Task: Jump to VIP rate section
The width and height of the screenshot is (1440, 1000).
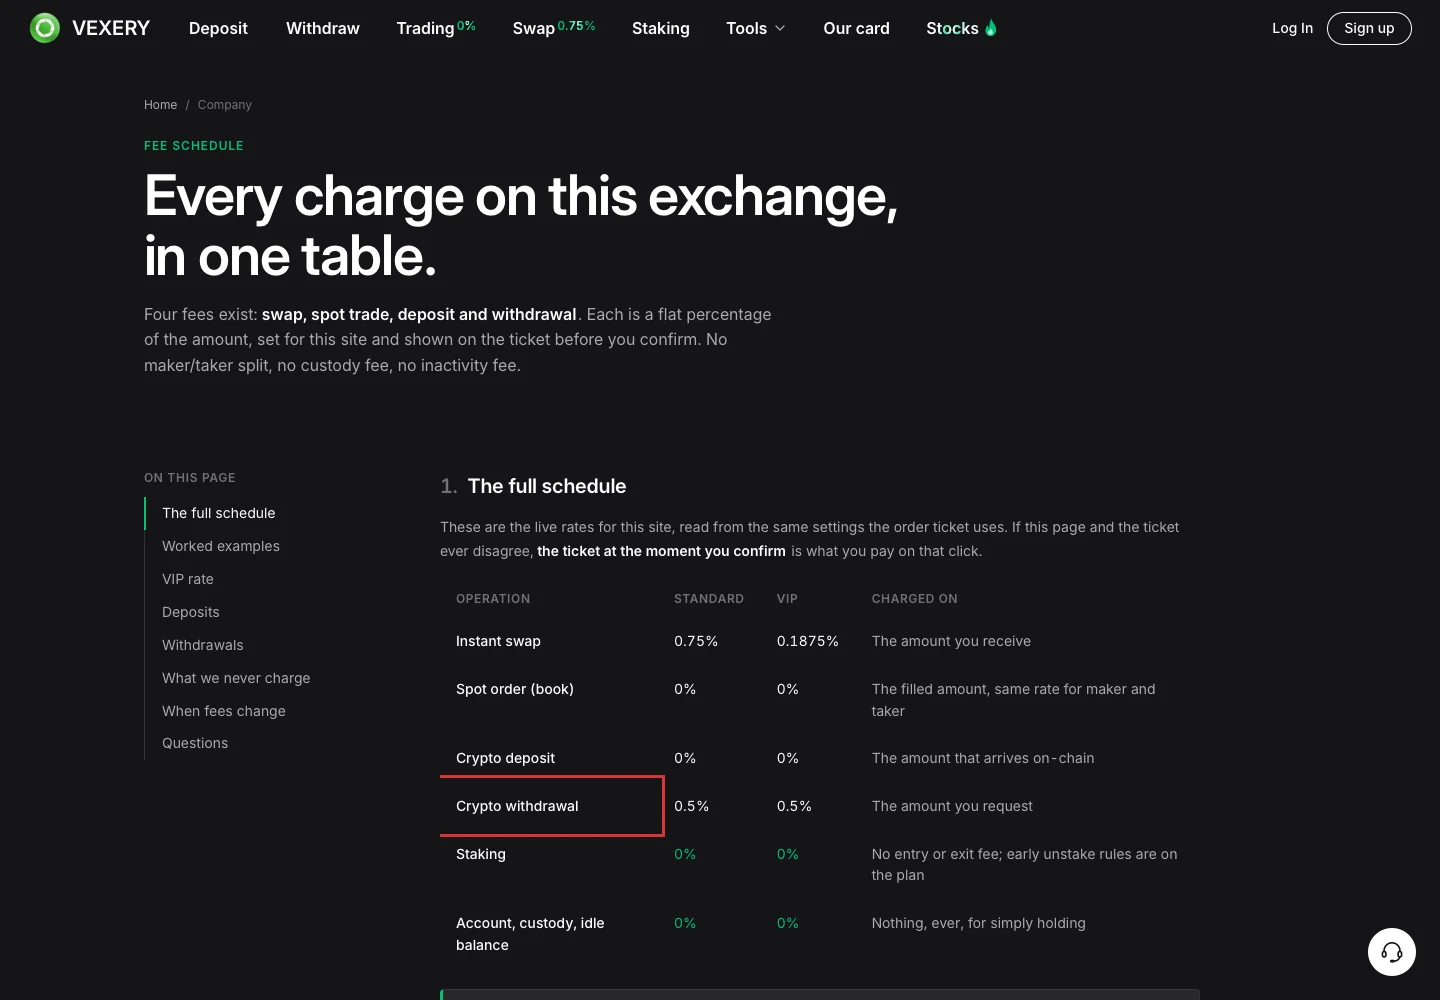Action: tap(188, 579)
